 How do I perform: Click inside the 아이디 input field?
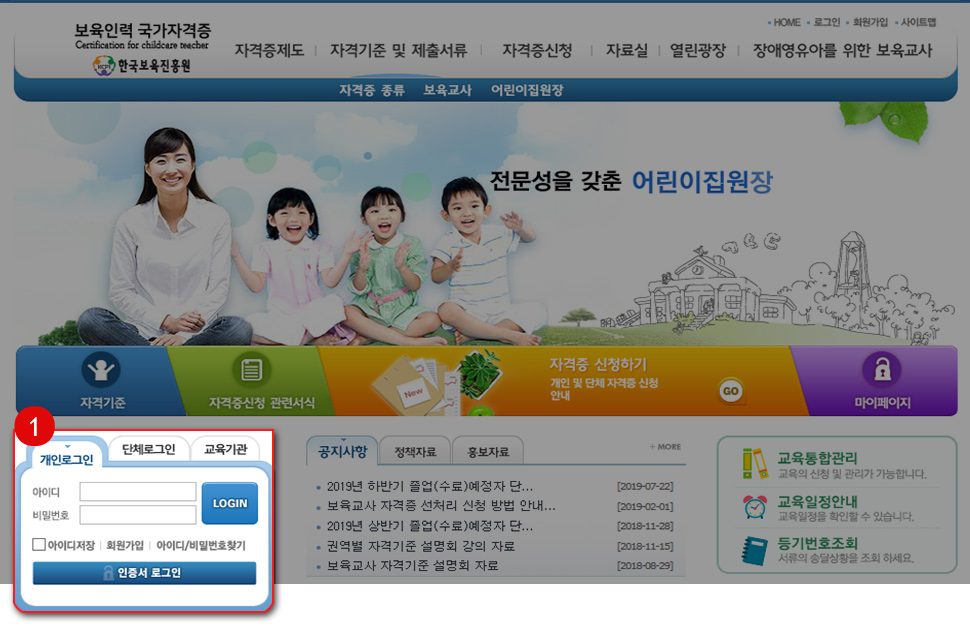coord(138,491)
